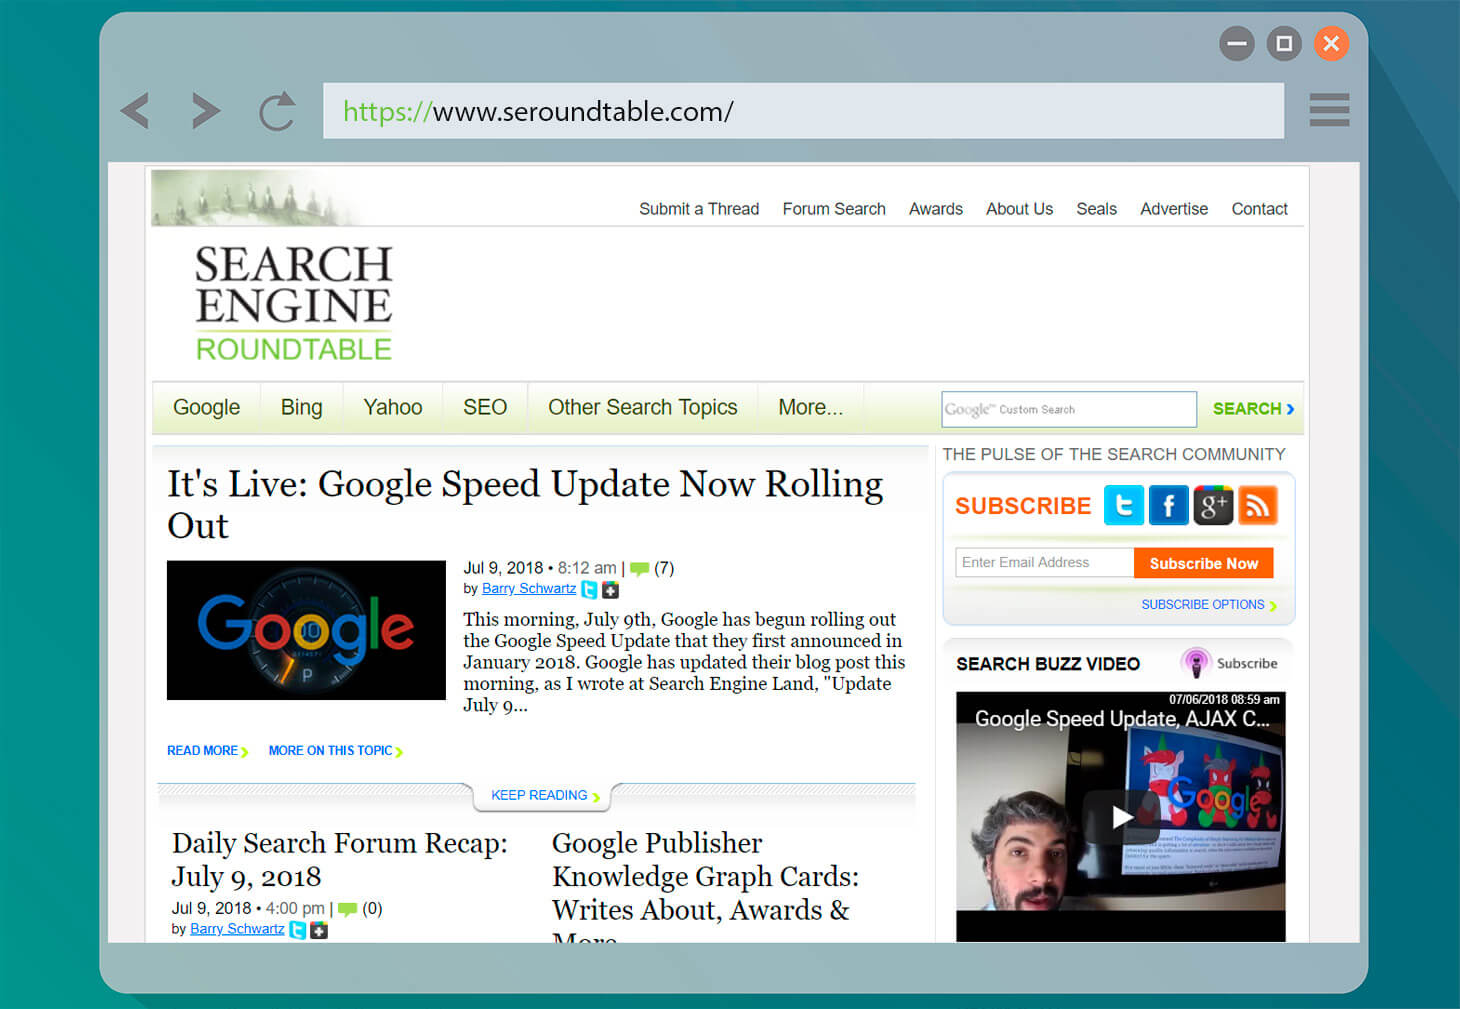This screenshot has height=1009, width=1460.
Task: Open the Barry Schwartz author link
Action: point(529,589)
